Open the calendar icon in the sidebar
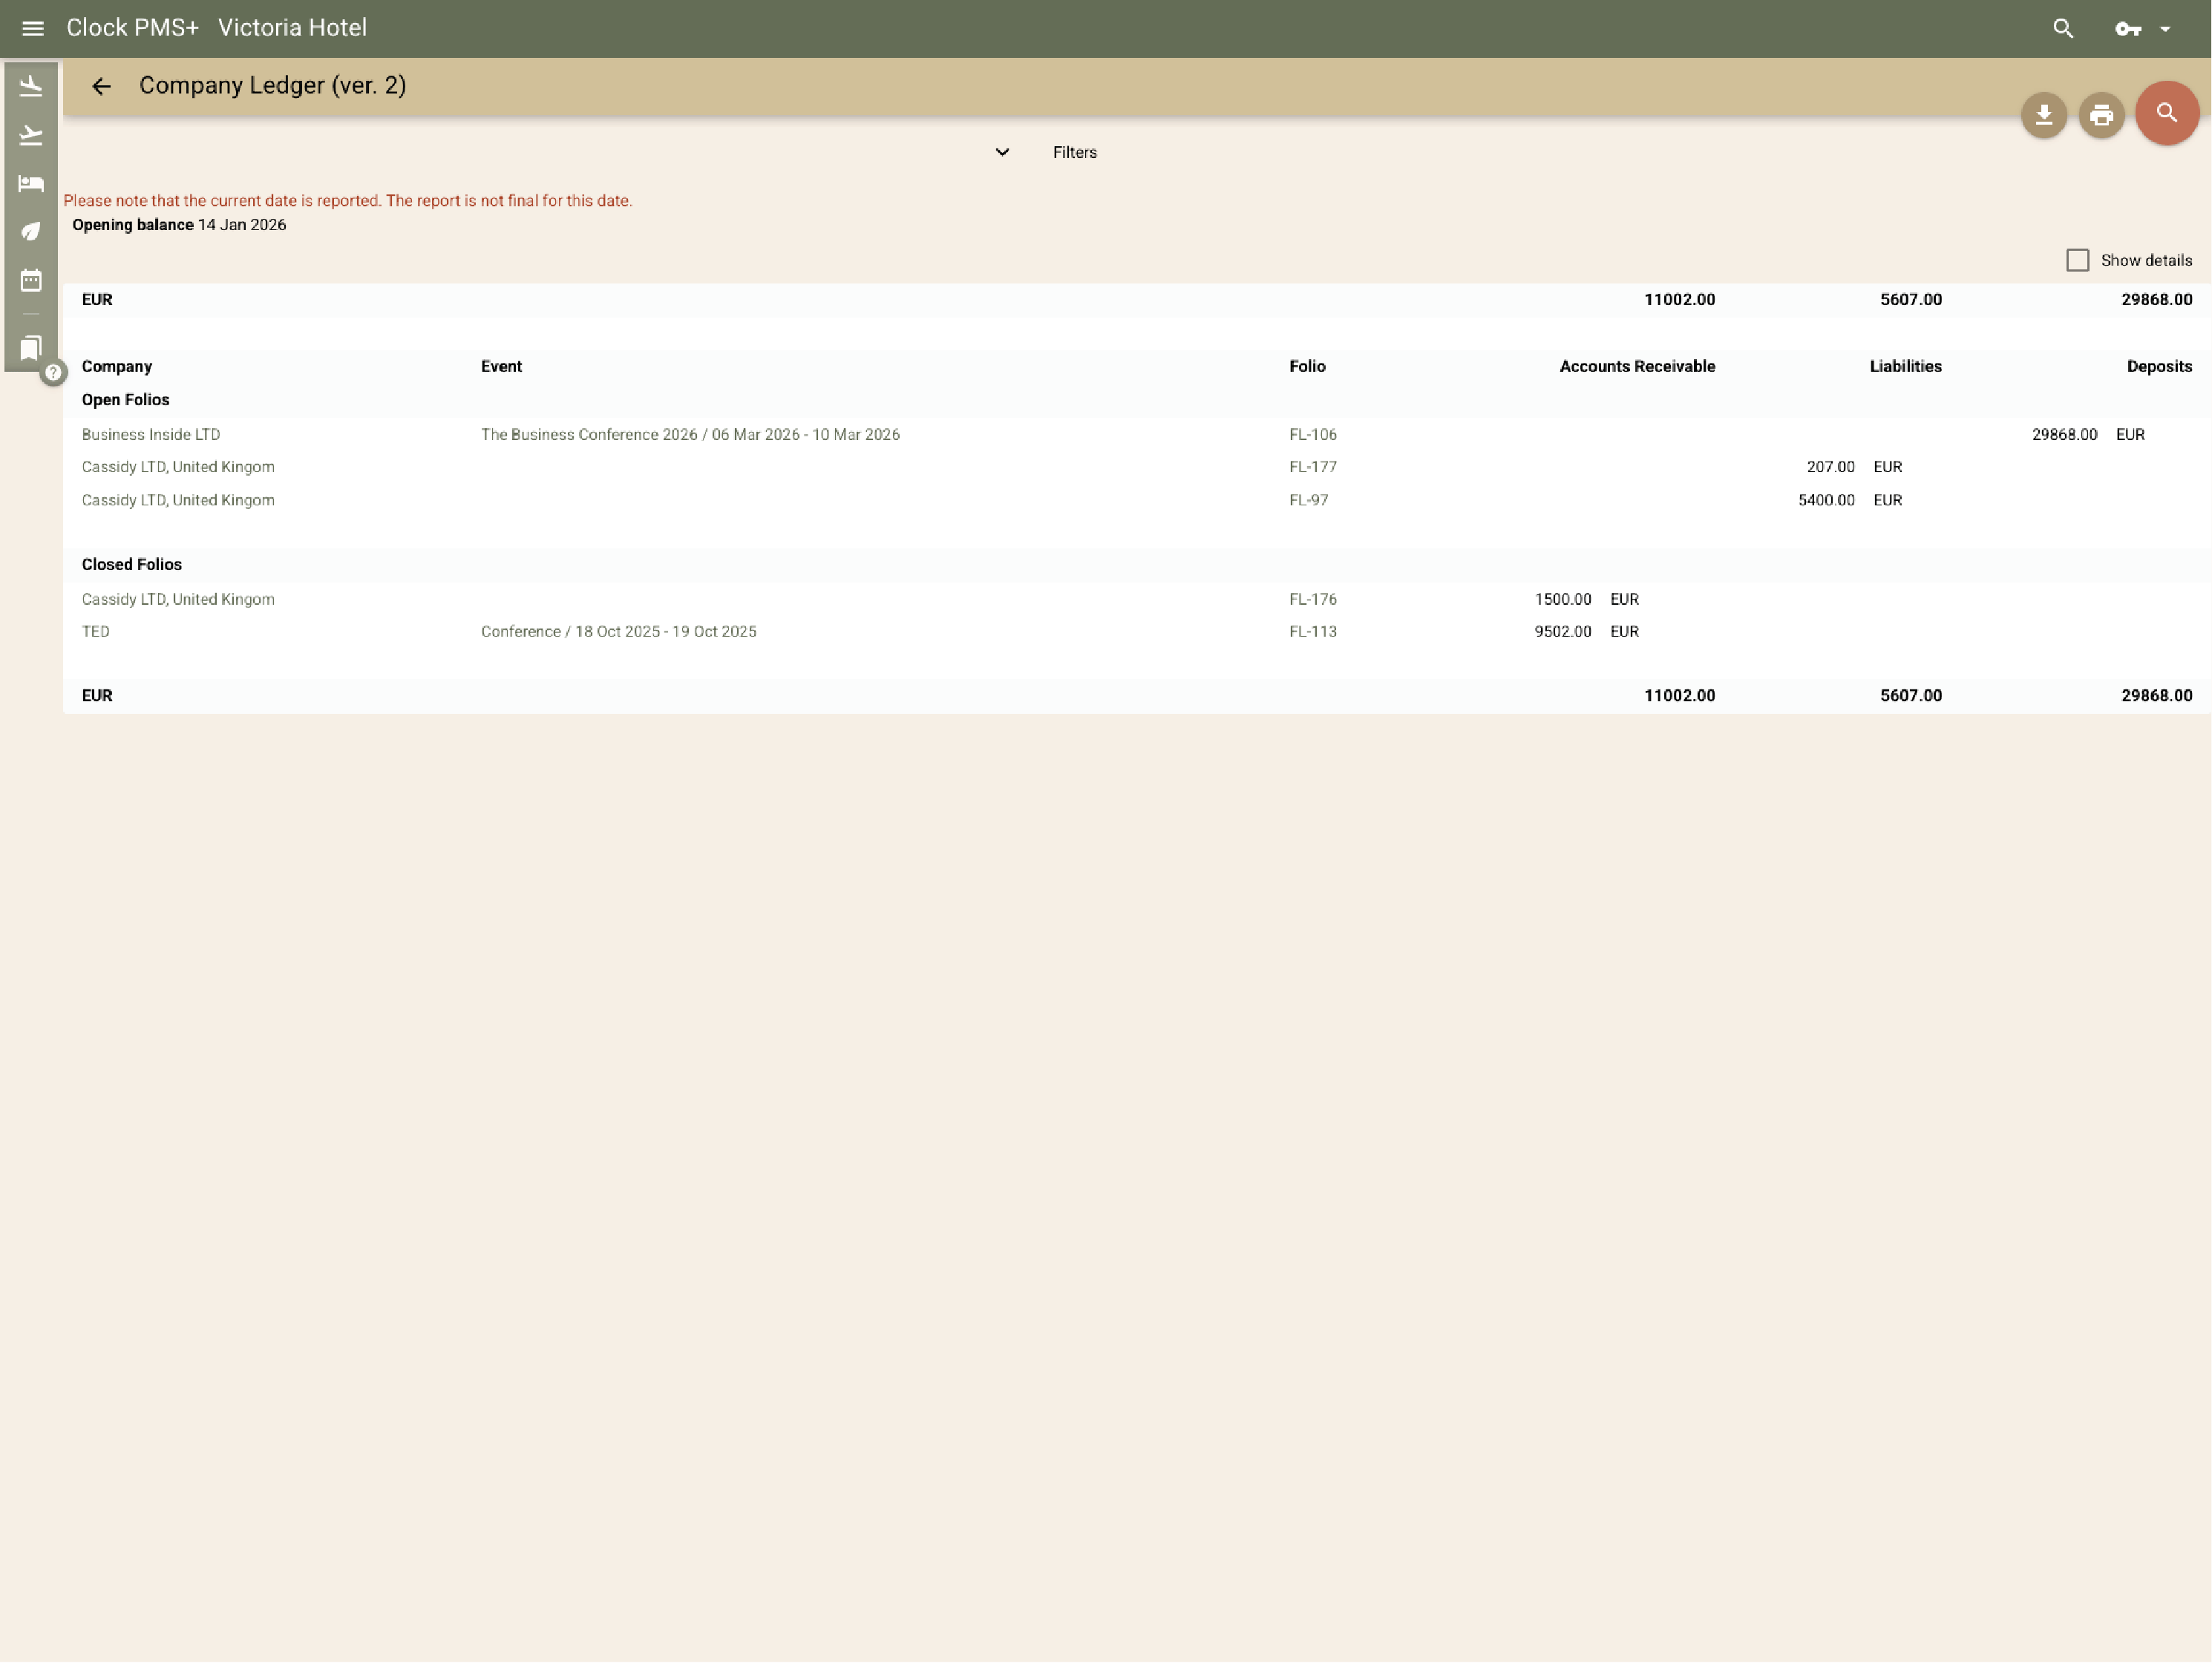This screenshot has height=1663, width=2212. (x=30, y=281)
